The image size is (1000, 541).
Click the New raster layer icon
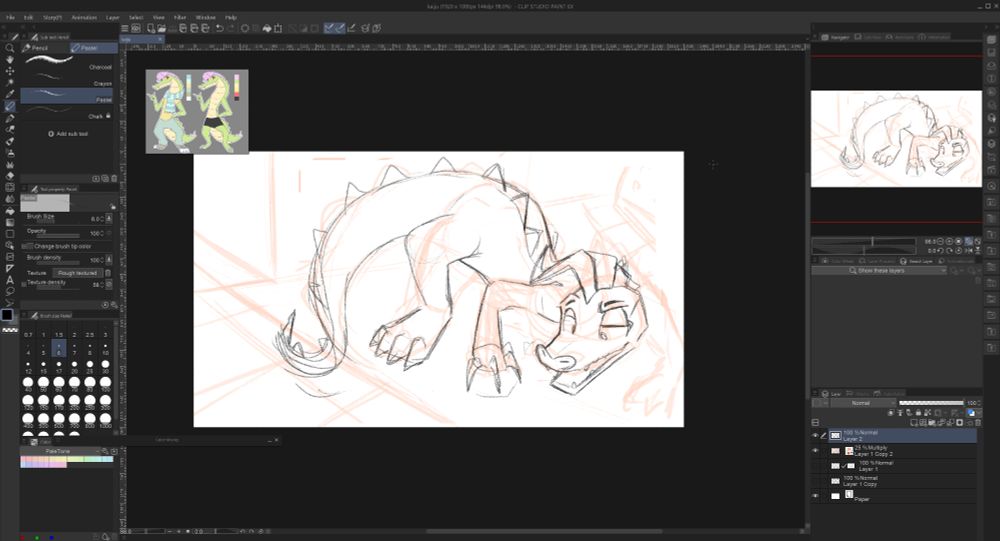(914, 422)
